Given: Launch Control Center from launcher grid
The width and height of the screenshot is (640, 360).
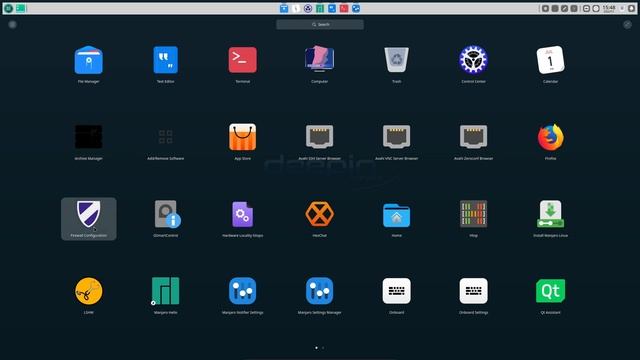Looking at the screenshot, I should click(473, 60).
